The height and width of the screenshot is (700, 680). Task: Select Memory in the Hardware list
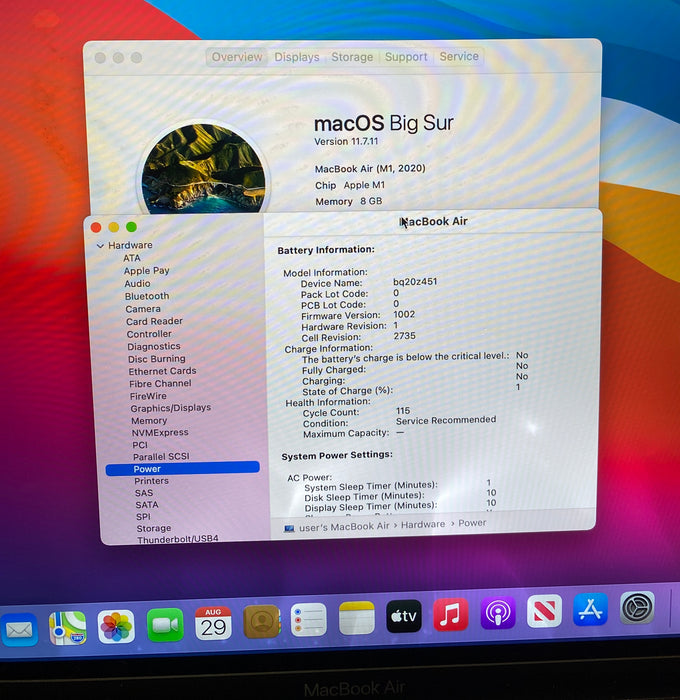click(149, 421)
